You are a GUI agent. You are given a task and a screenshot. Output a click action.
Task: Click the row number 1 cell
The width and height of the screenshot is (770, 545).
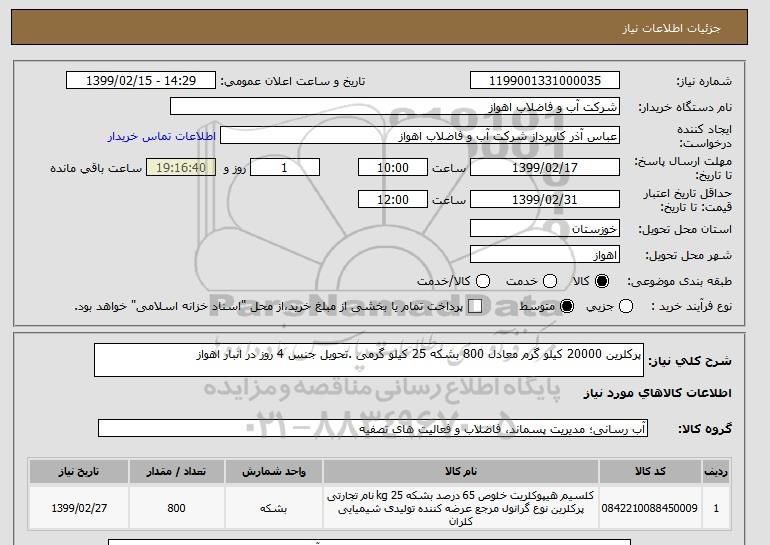point(716,508)
